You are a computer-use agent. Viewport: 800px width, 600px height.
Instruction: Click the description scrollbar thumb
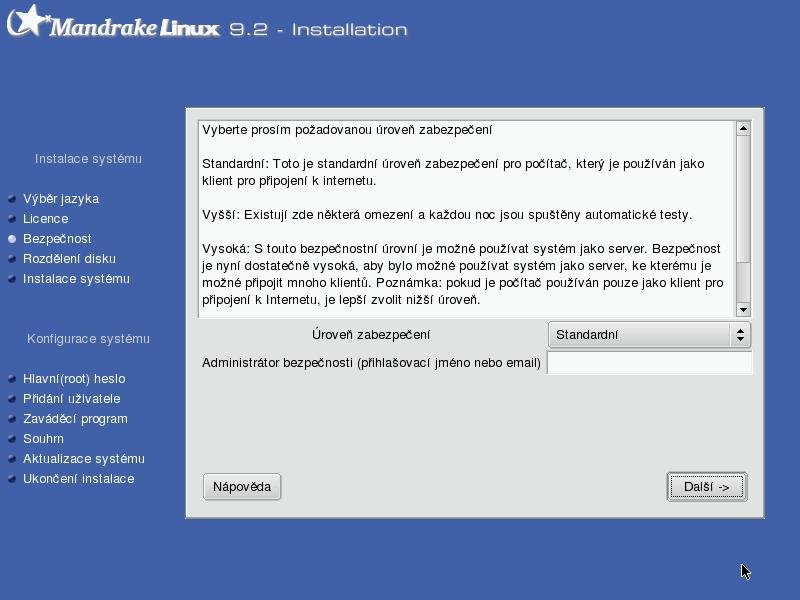coord(743,199)
